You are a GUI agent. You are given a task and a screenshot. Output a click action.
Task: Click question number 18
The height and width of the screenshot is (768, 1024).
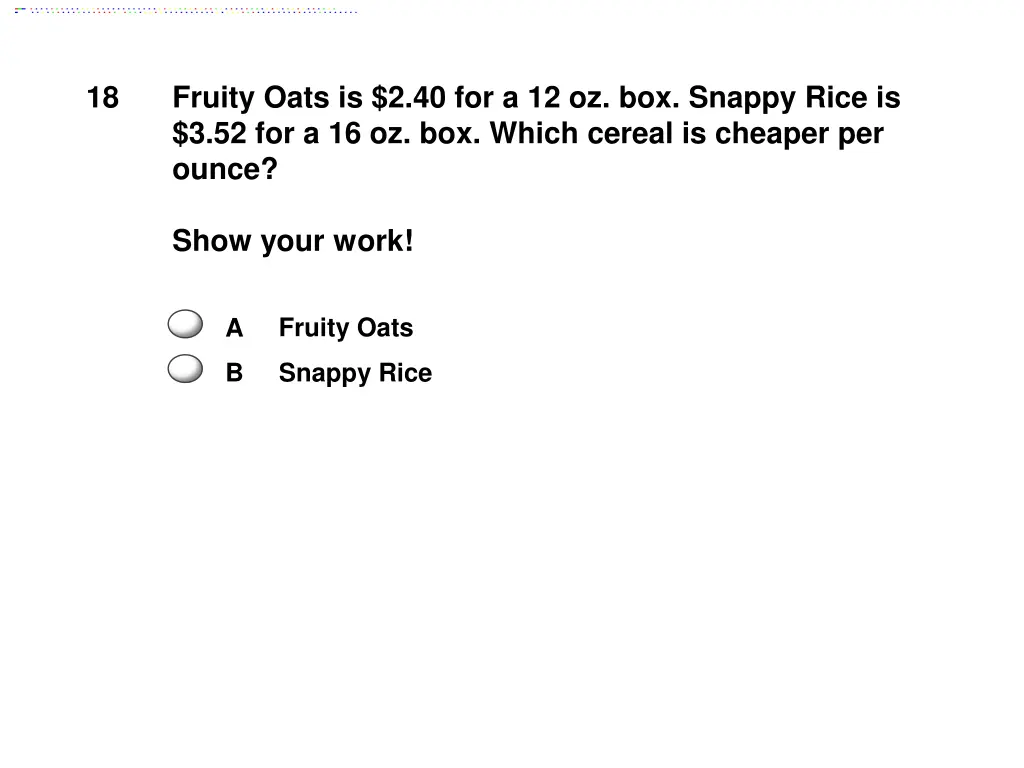coord(103,98)
